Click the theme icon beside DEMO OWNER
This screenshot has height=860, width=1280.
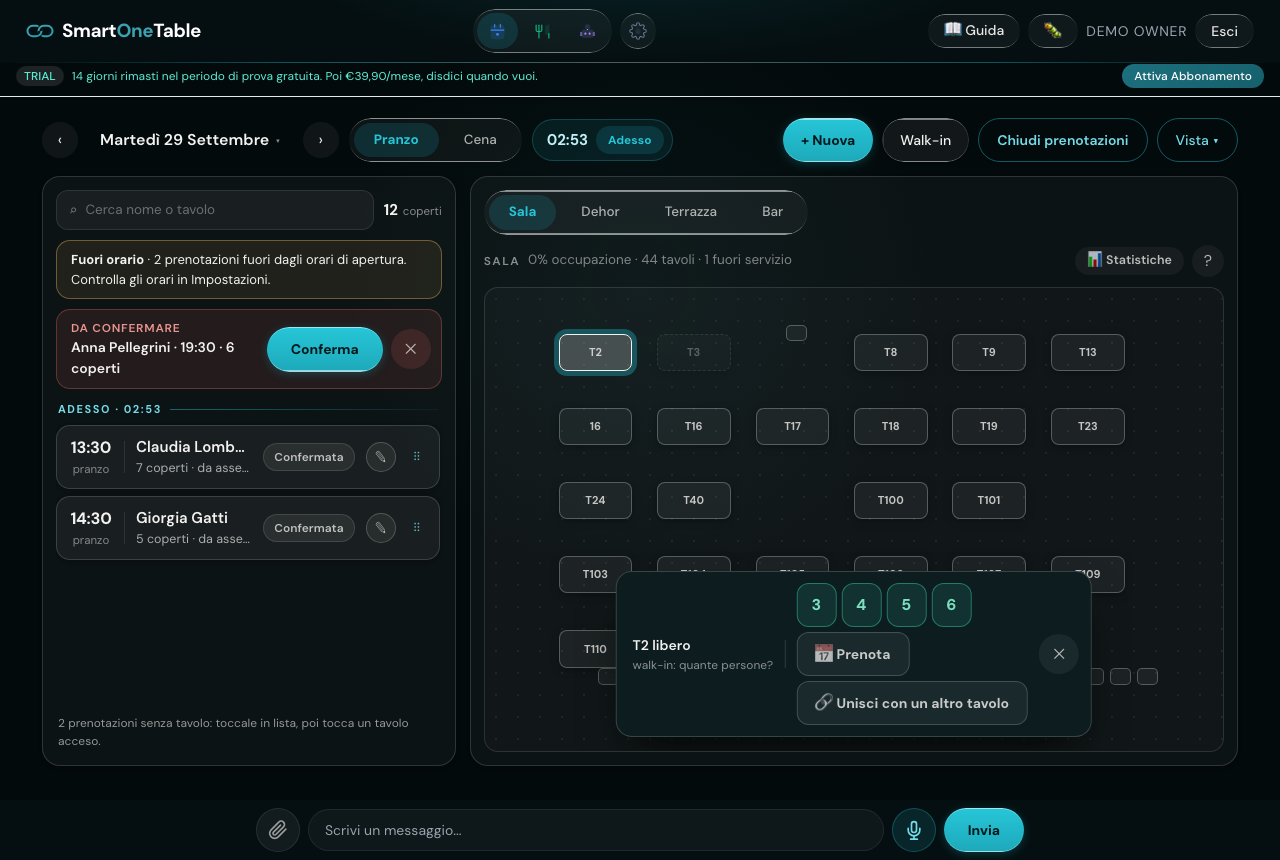(1053, 31)
